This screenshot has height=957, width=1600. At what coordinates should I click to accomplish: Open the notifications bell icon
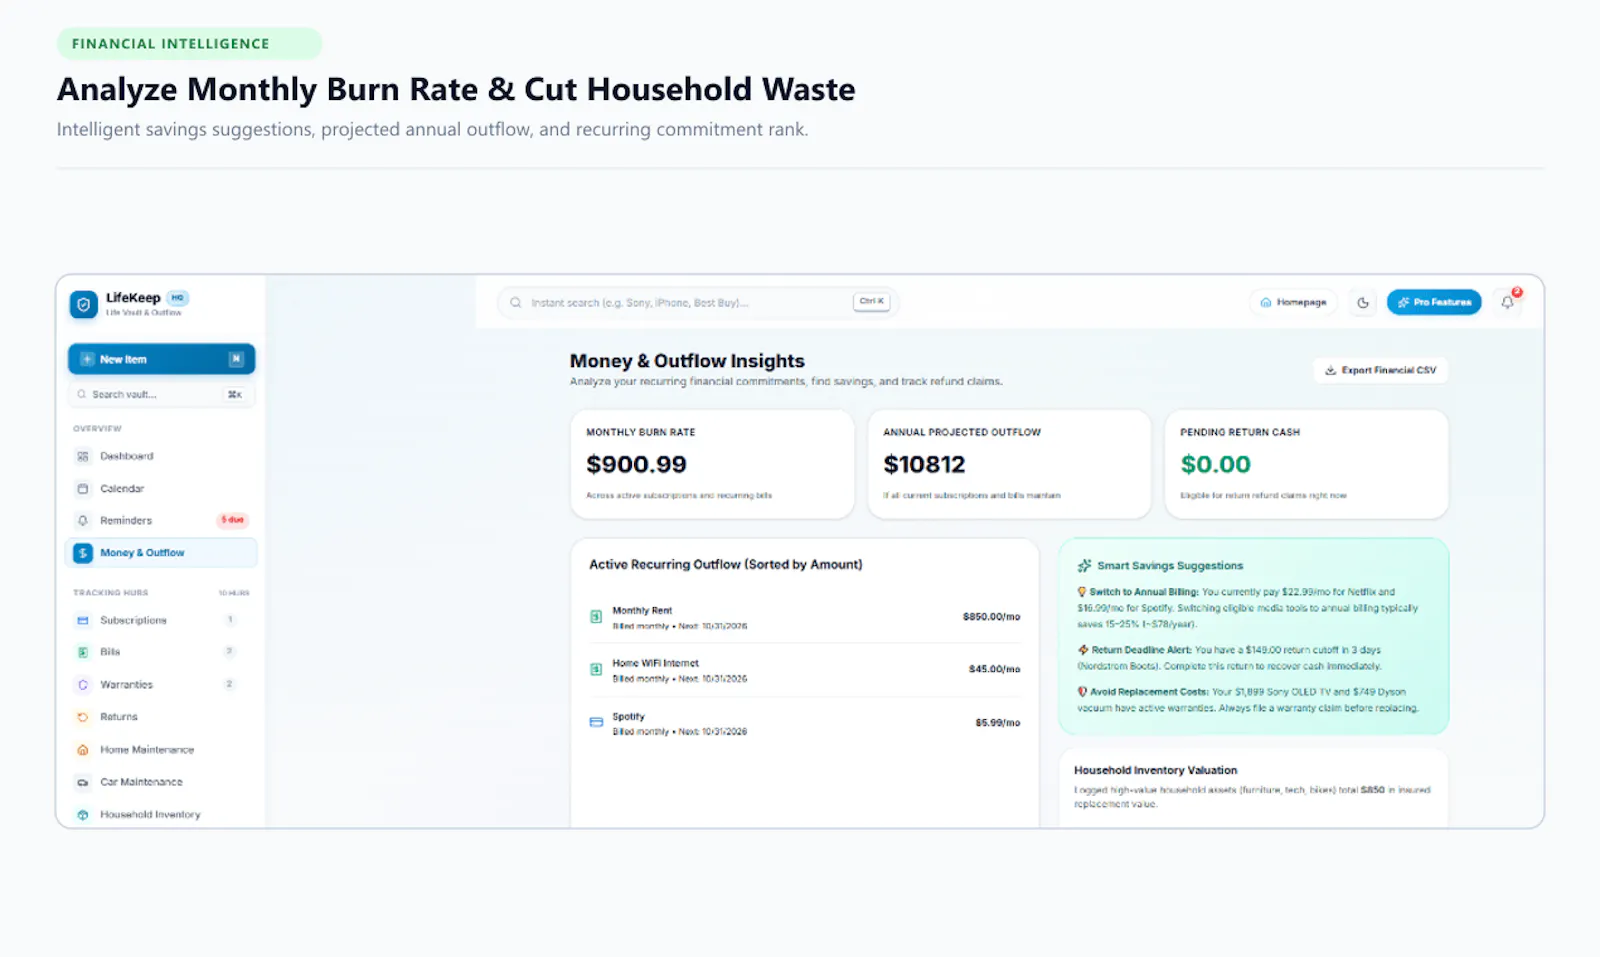point(1507,302)
